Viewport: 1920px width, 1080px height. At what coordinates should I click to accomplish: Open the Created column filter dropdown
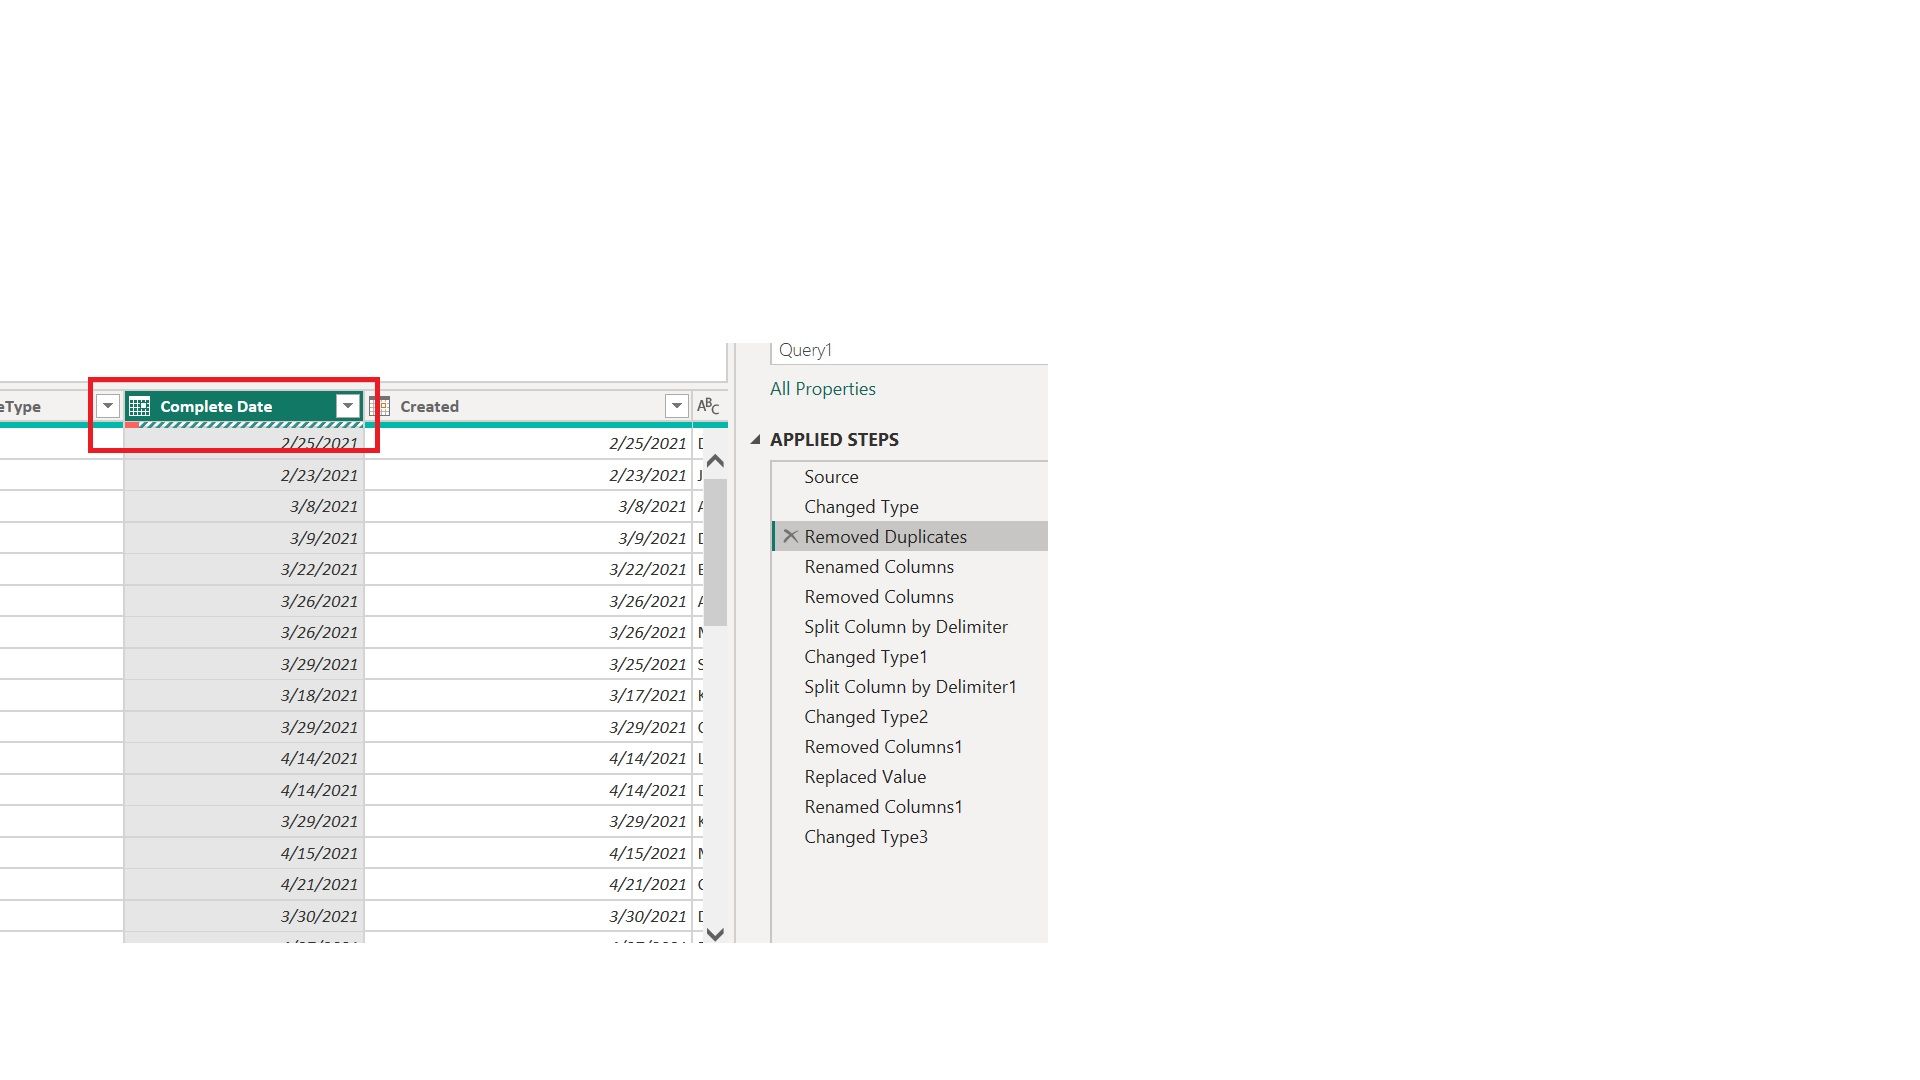click(677, 406)
